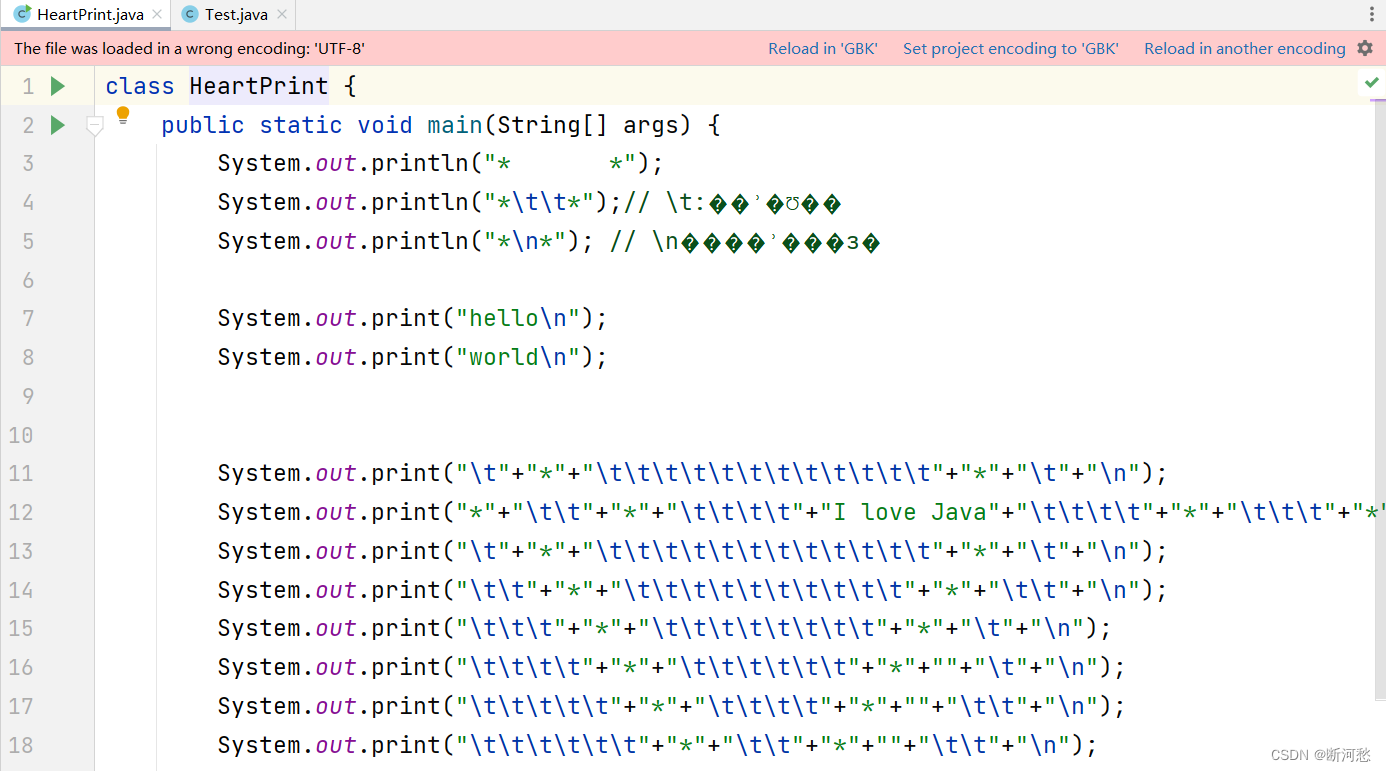Viewport: 1386px width, 771px height.
Task: Click the 'main' method name
Action: [455, 125]
